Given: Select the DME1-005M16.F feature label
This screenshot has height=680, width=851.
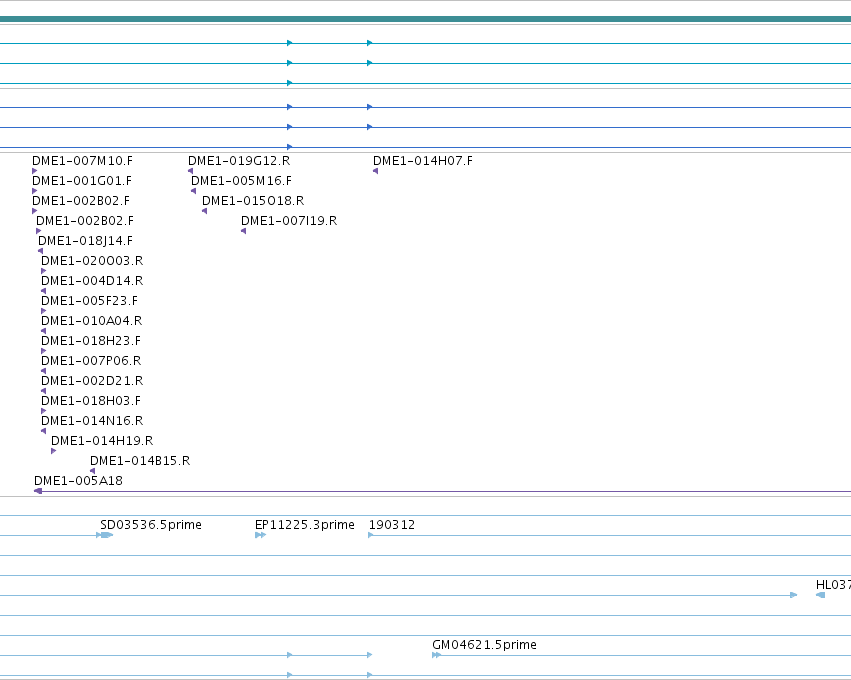Looking at the screenshot, I should [242, 181].
